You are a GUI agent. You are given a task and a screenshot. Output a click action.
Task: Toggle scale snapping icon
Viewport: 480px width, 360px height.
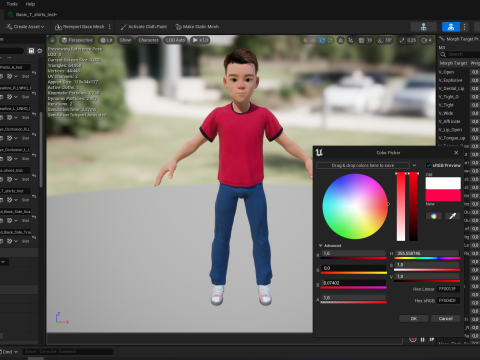tap(402, 40)
